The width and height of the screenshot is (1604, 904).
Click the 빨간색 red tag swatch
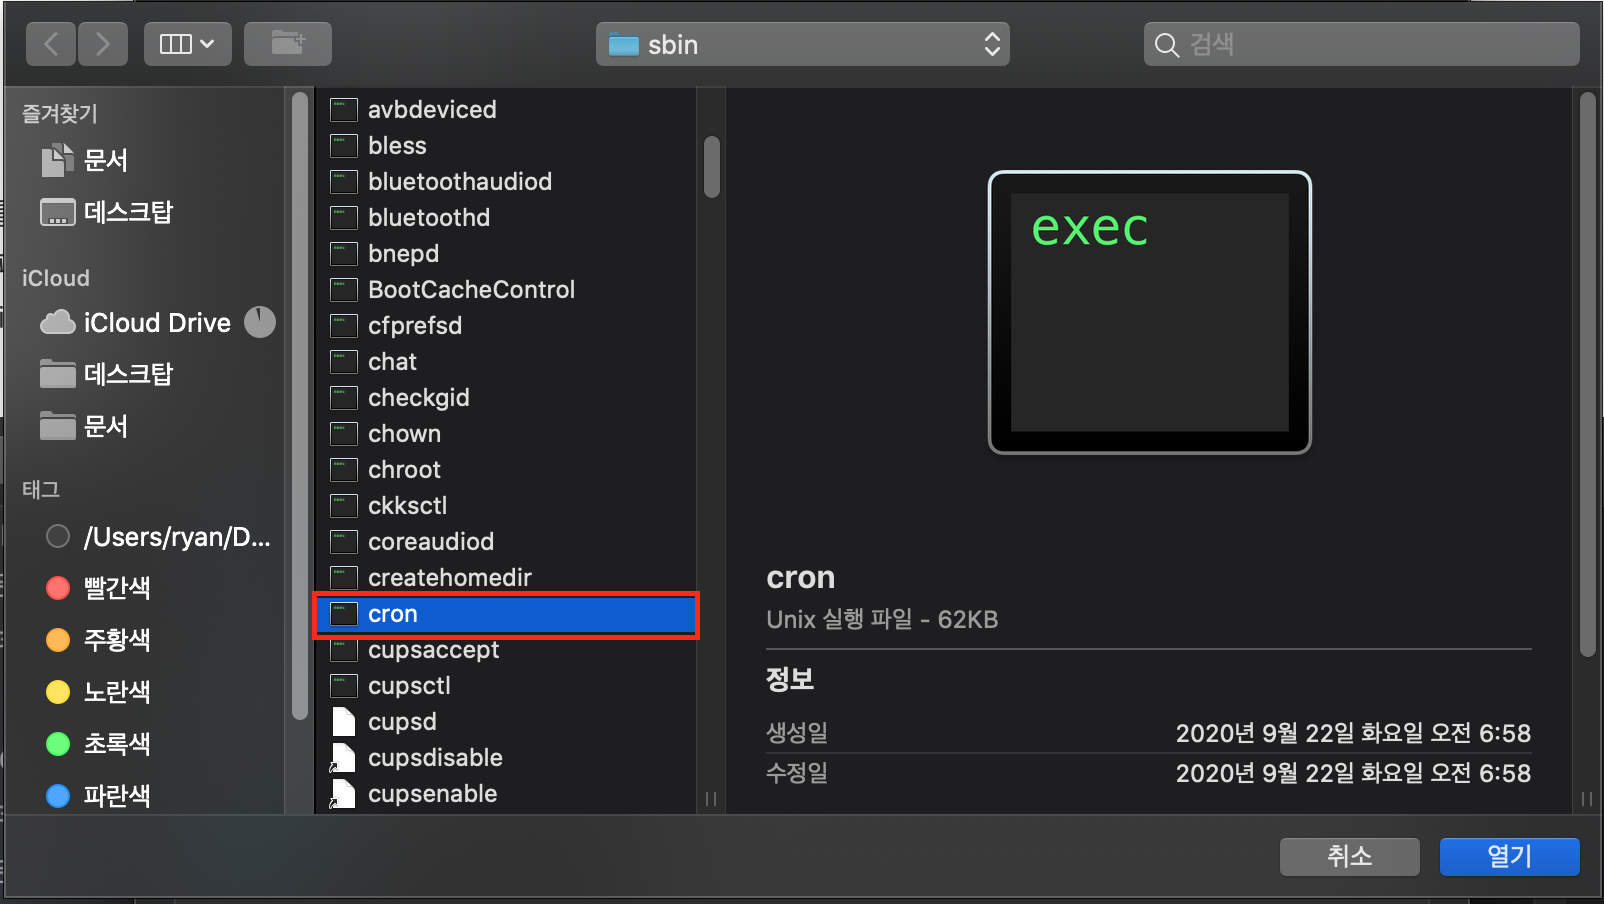[x=57, y=588]
